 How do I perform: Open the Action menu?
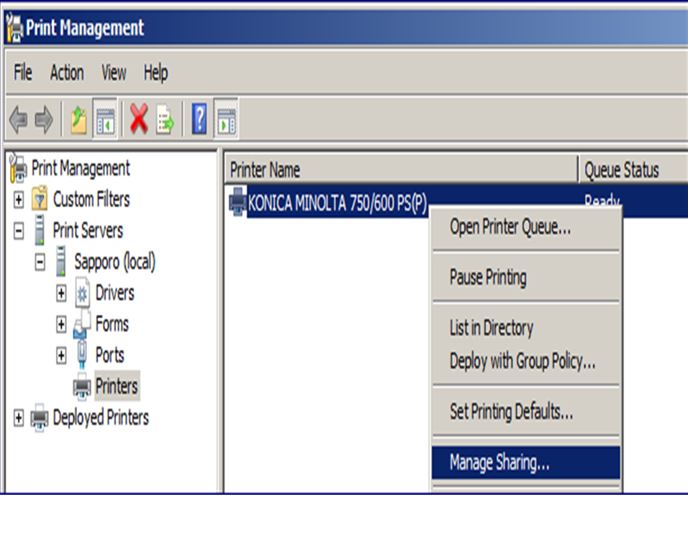[x=67, y=73]
